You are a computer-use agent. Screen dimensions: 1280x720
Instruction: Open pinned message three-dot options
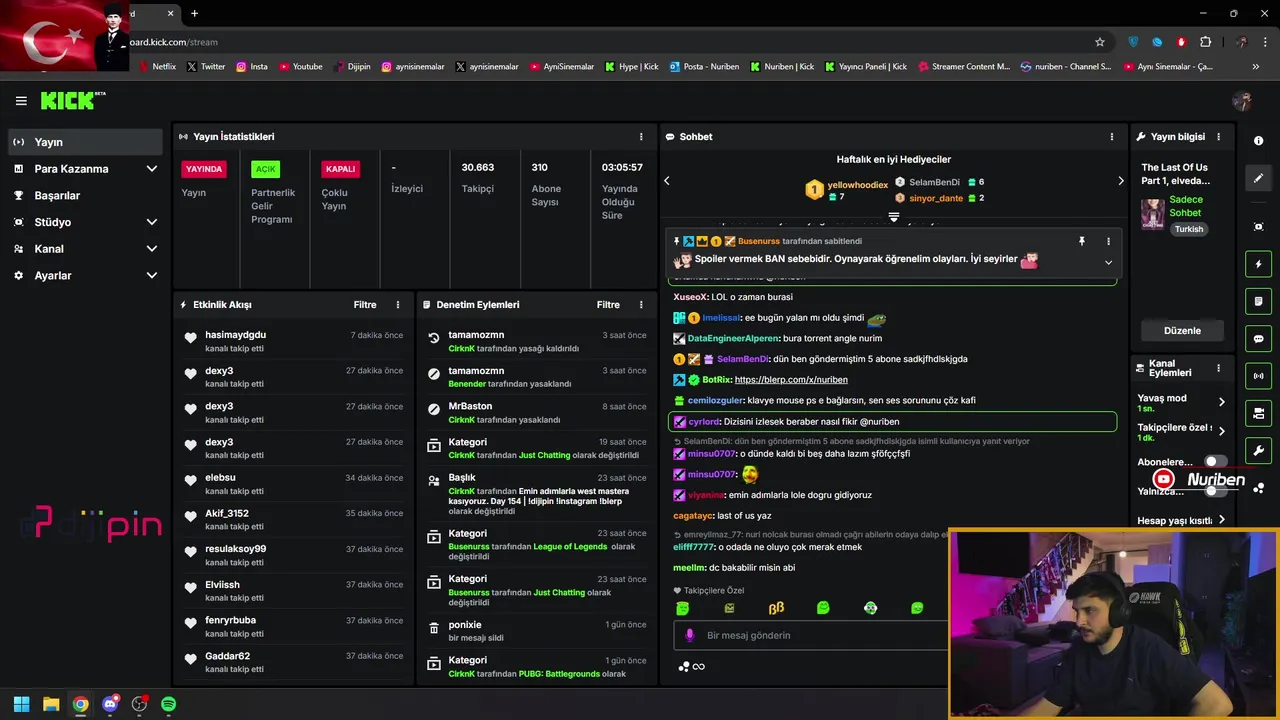pyautogui.click(x=1108, y=241)
